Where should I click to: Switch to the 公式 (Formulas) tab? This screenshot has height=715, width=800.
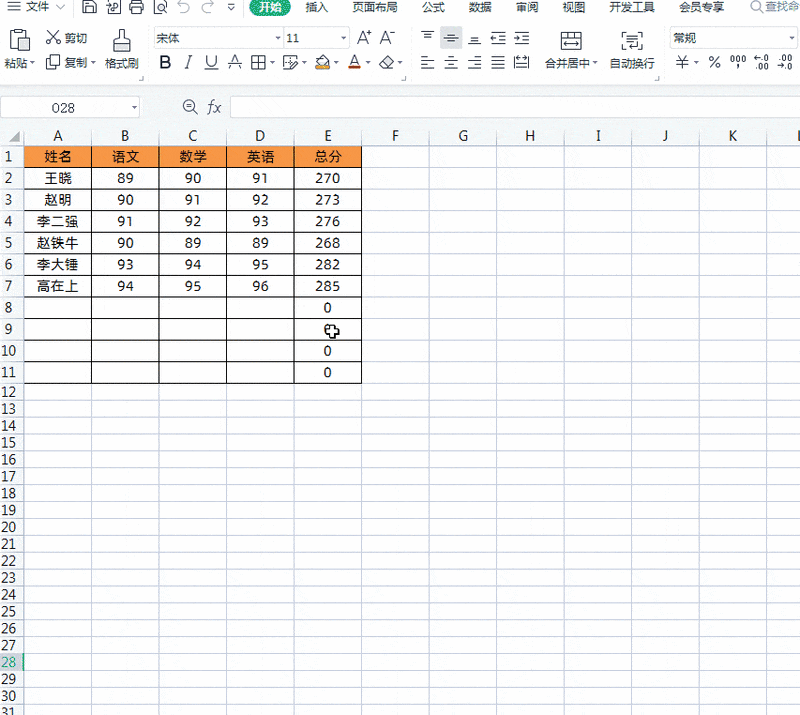(x=433, y=7)
